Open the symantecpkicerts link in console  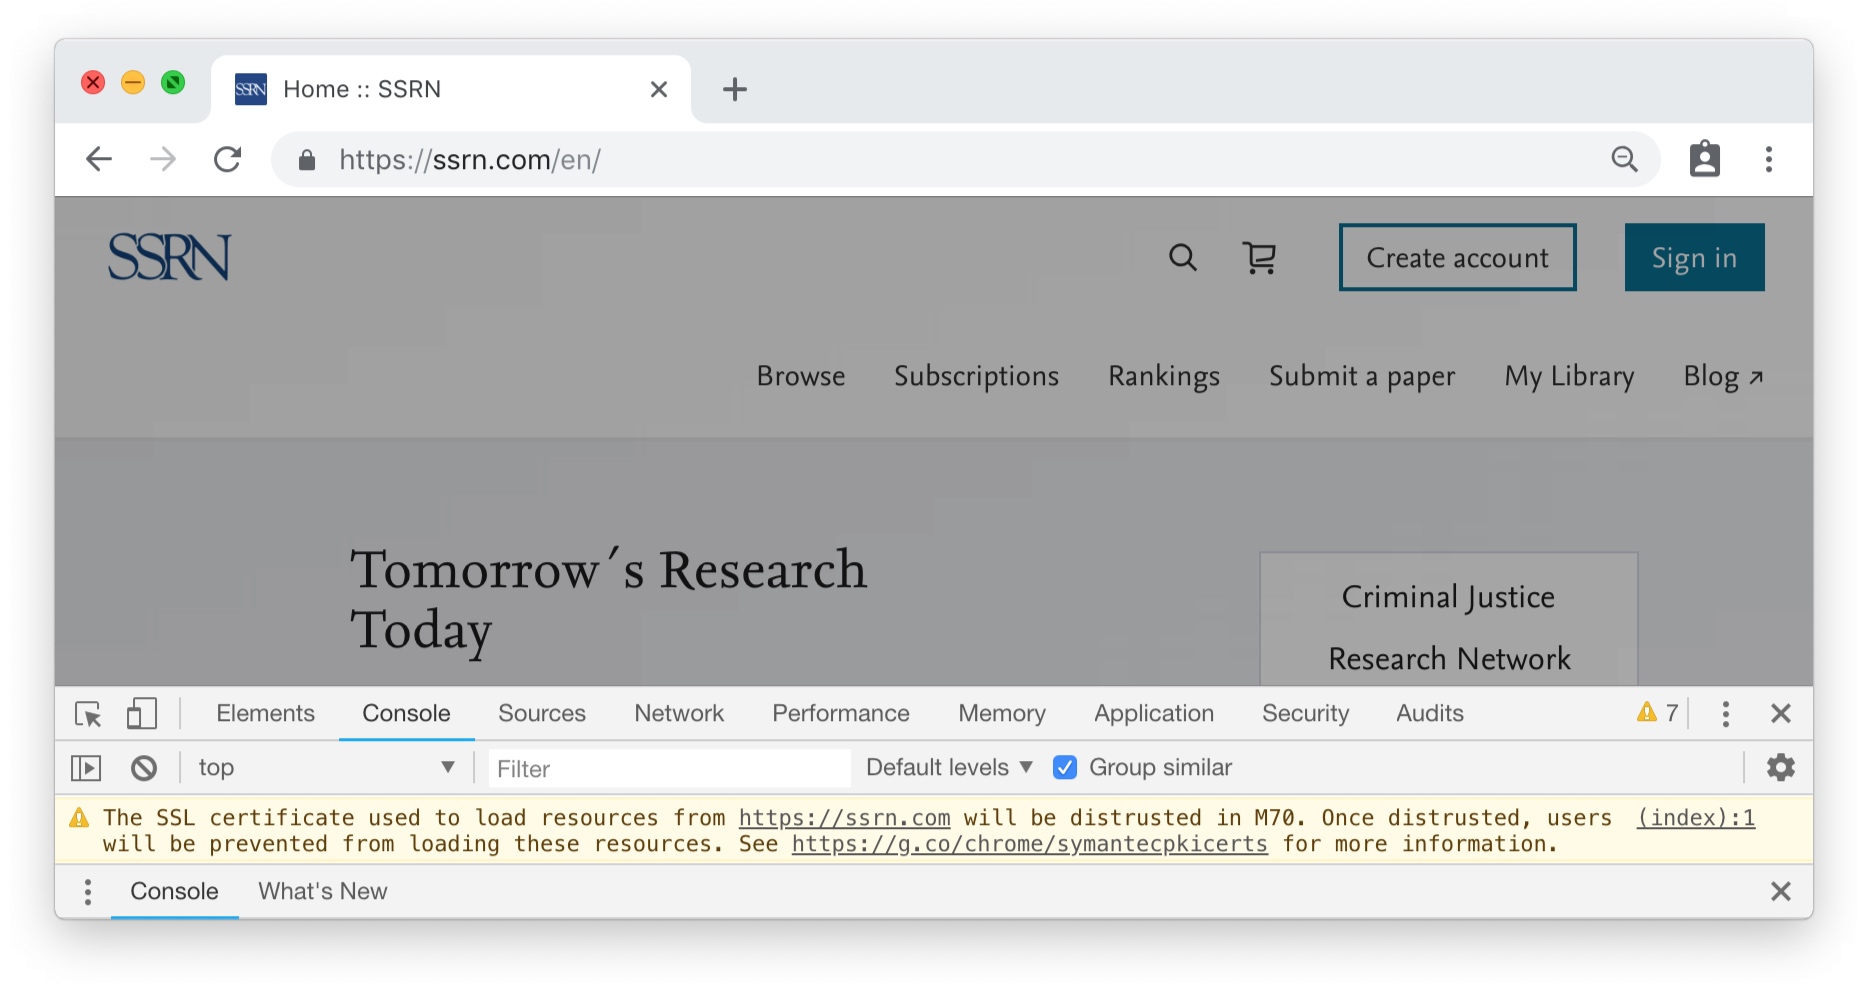tap(1030, 844)
